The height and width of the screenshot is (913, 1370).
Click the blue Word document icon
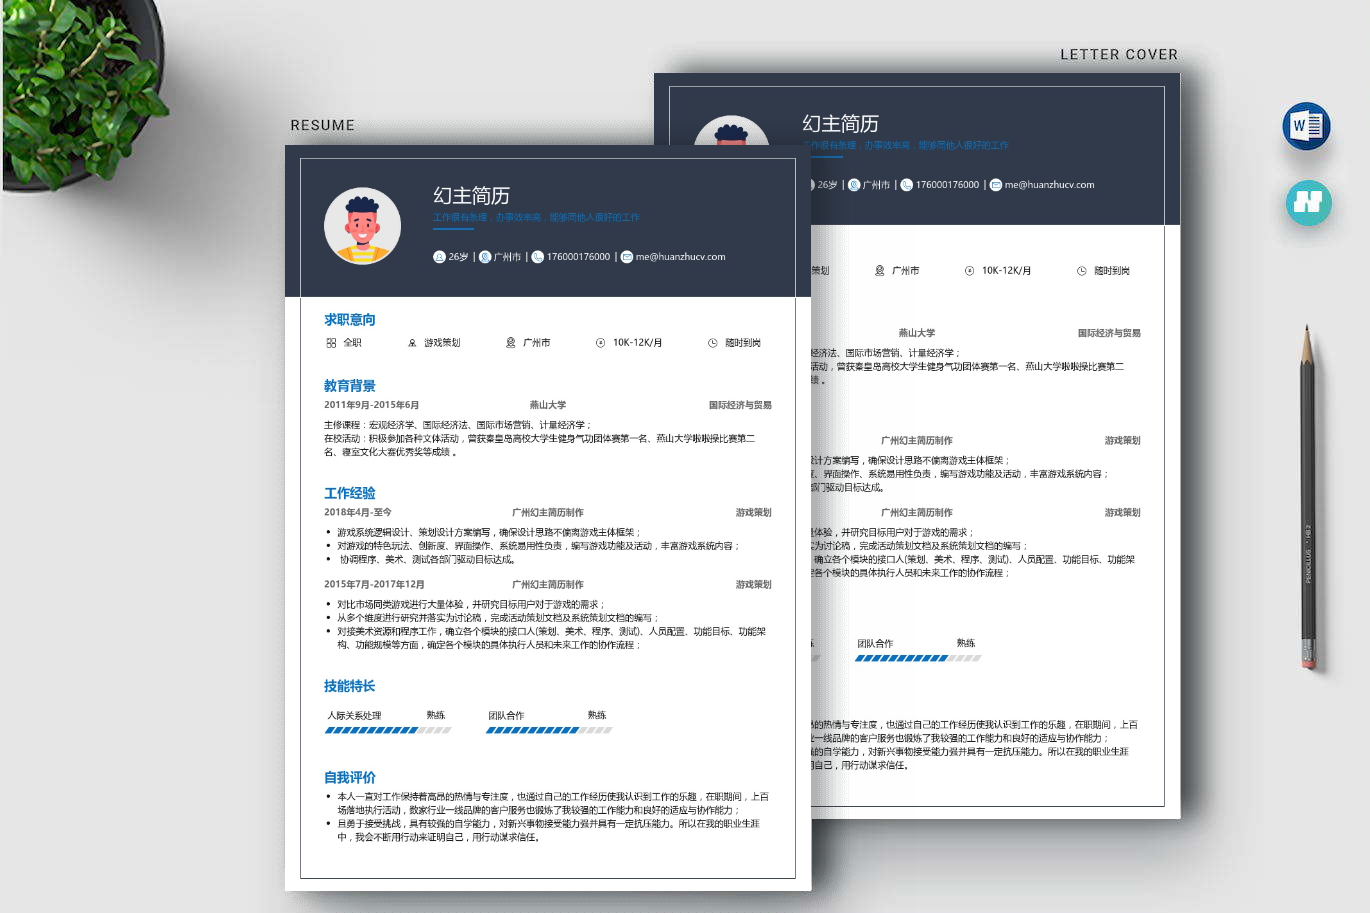(1306, 126)
